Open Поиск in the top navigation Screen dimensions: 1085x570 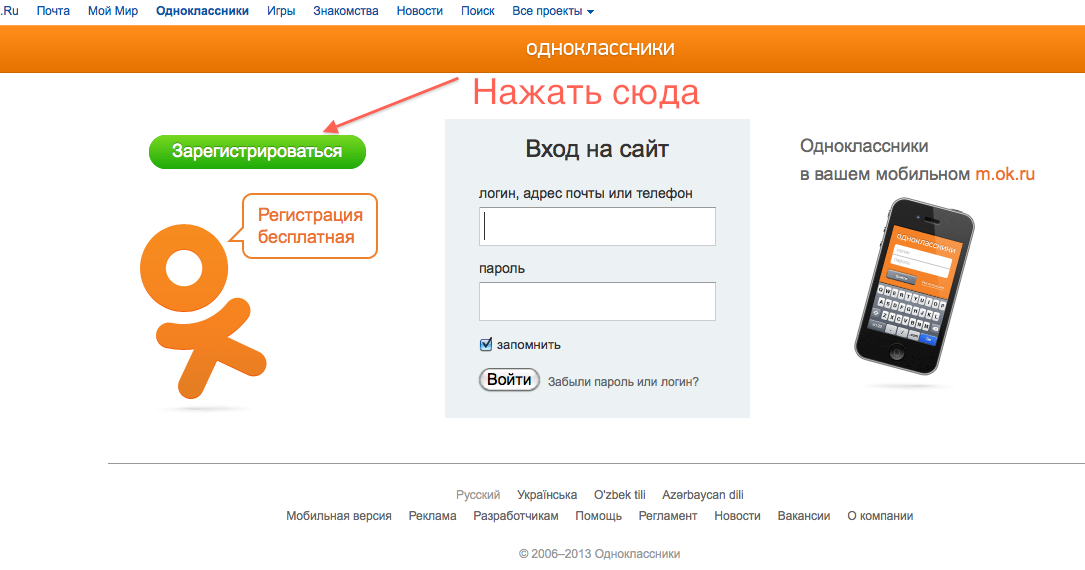click(477, 11)
